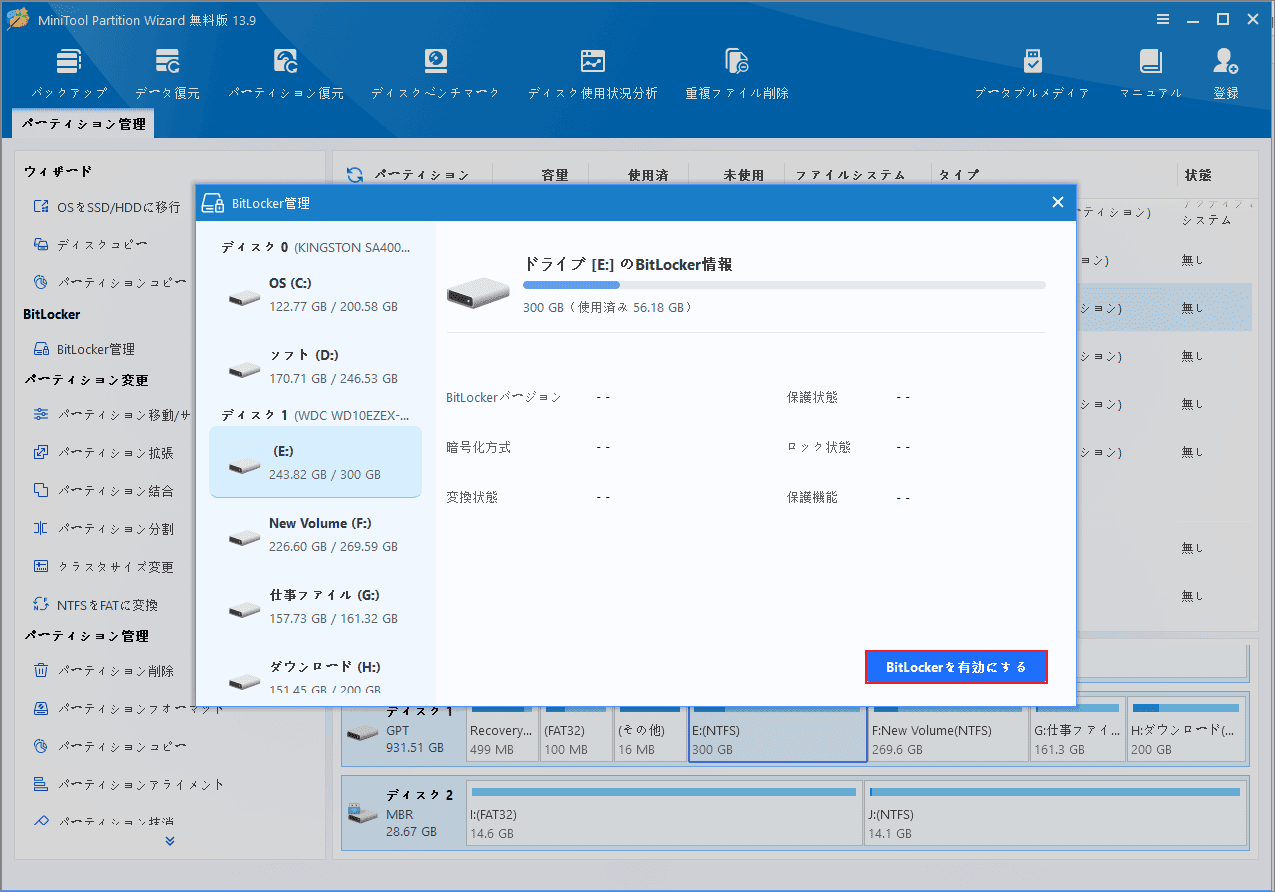1275x892 pixels.
Task: Choose パーティション削除 in the sidebar
Action: tap(104, 671)
